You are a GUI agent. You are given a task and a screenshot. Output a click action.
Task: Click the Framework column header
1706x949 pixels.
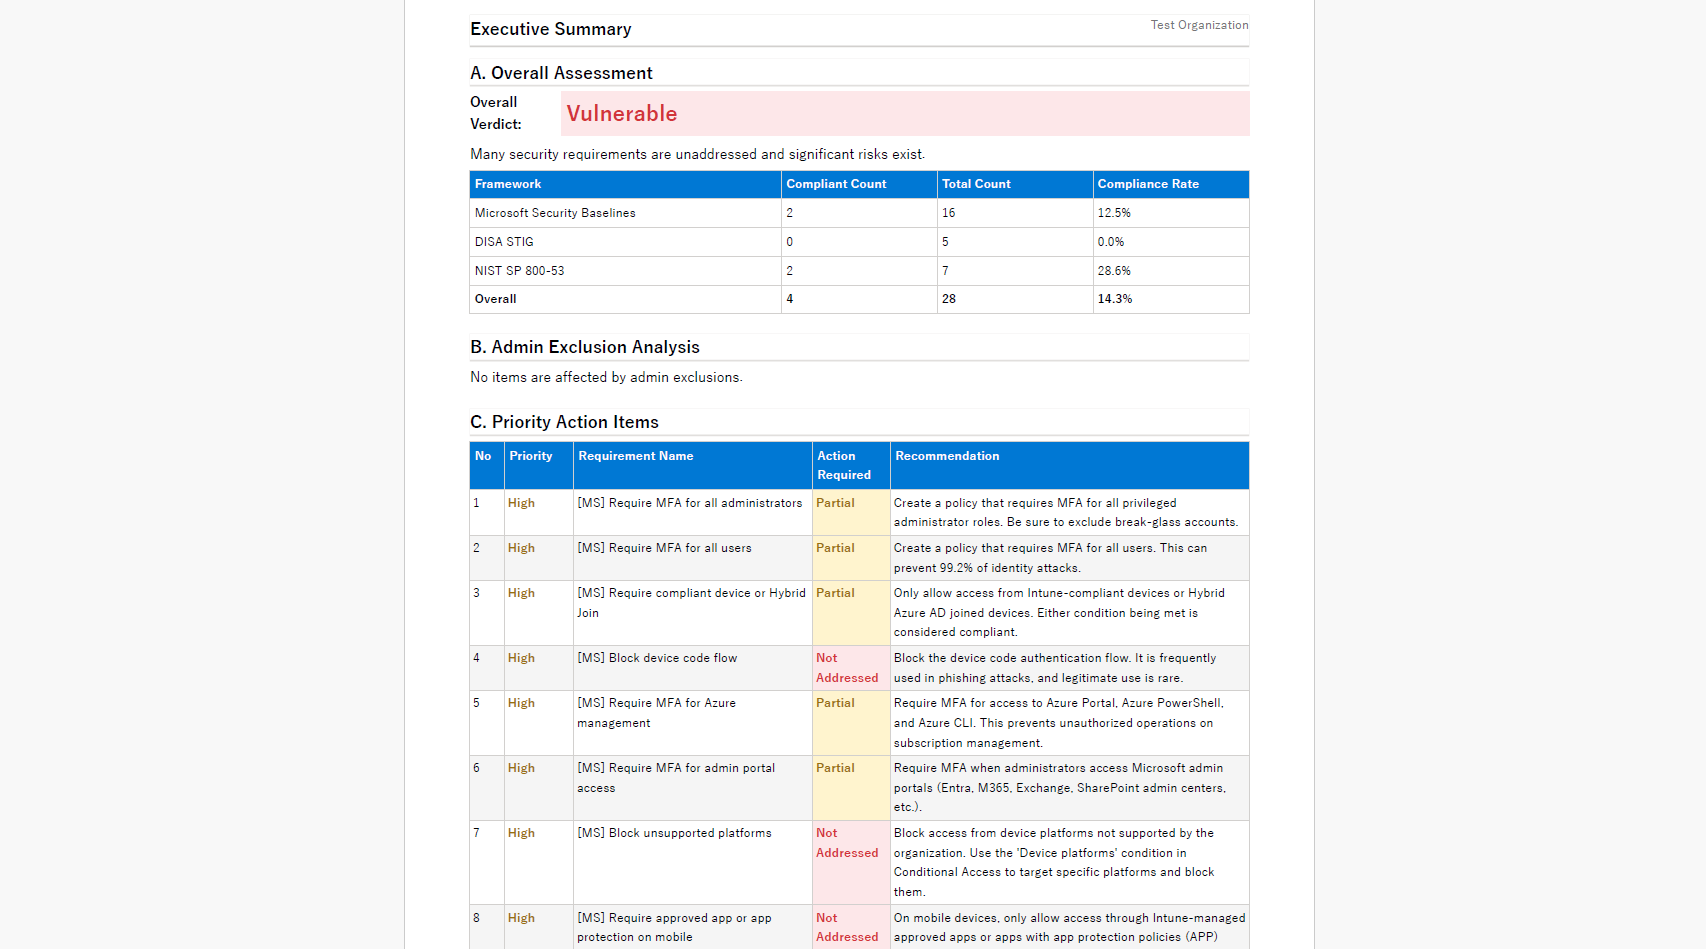508,184
